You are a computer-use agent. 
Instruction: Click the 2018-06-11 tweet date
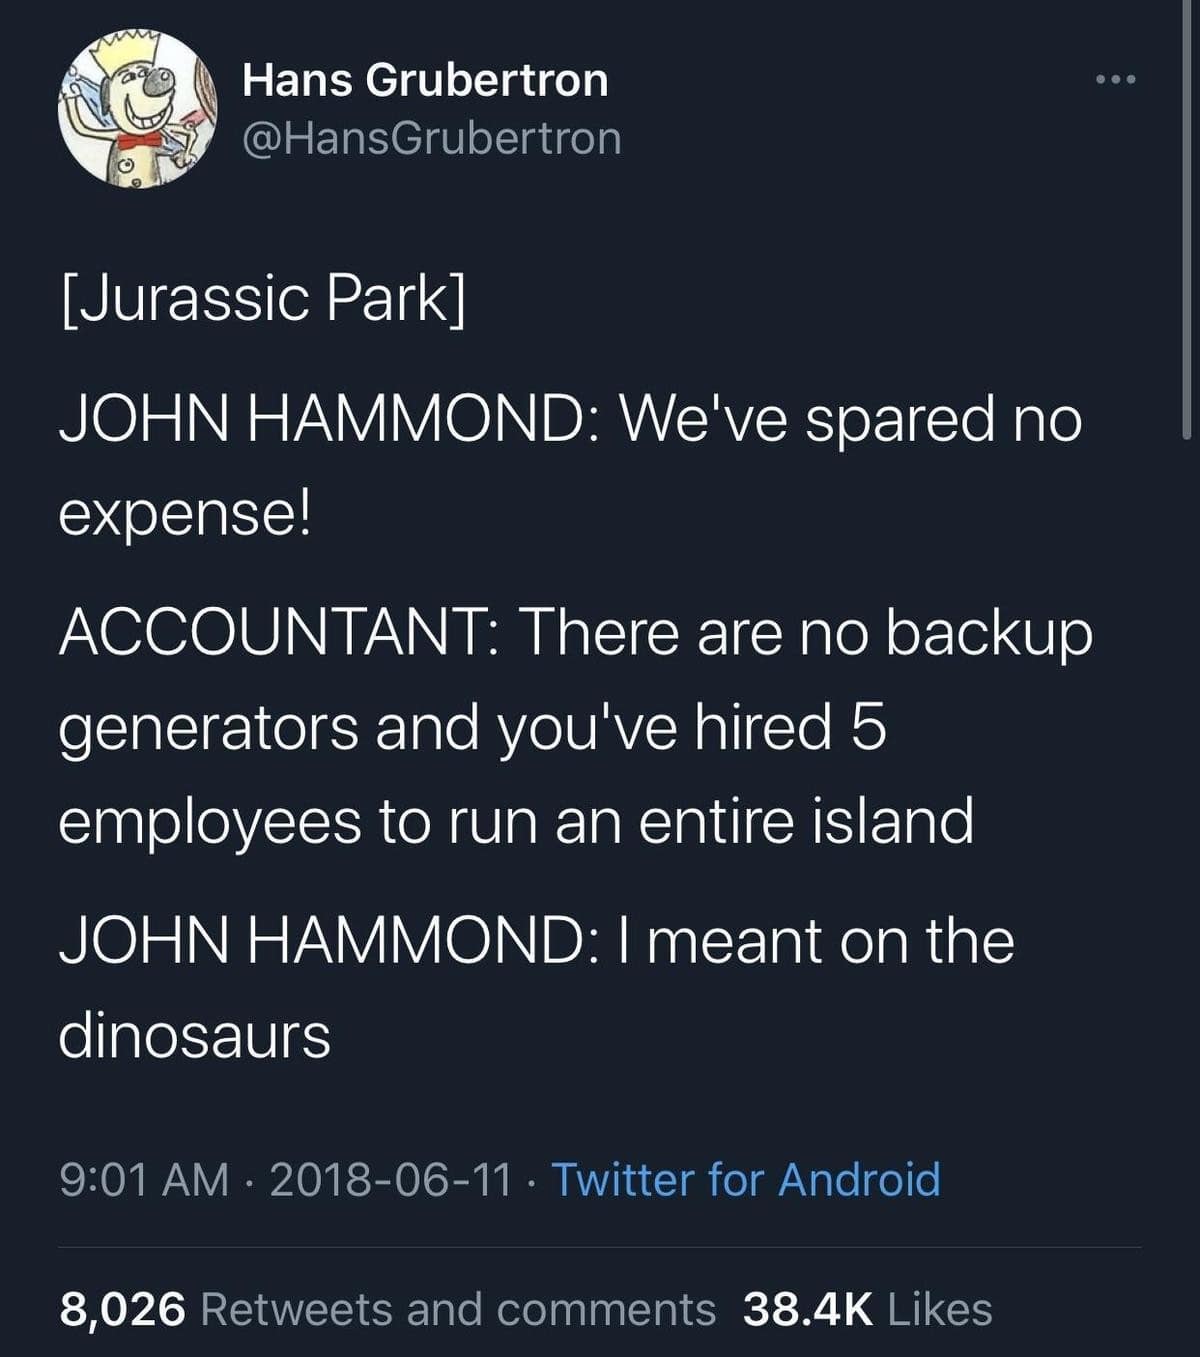tap(390, 1179)
